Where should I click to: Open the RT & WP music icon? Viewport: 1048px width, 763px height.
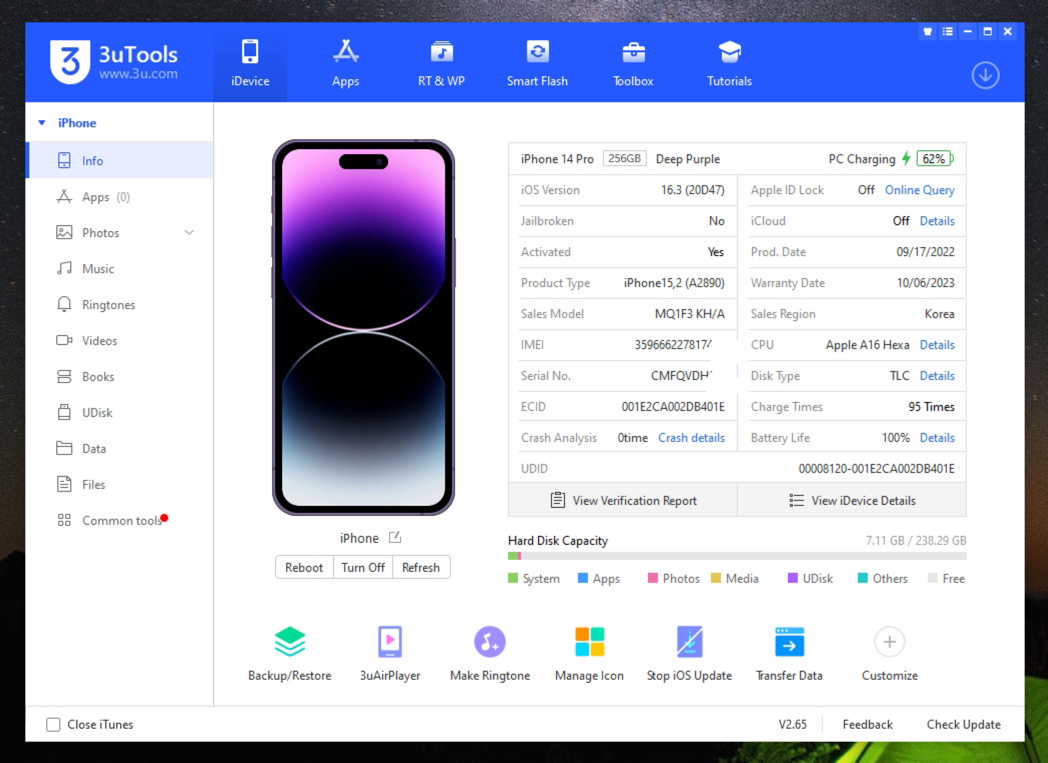(x=441, y=51)
